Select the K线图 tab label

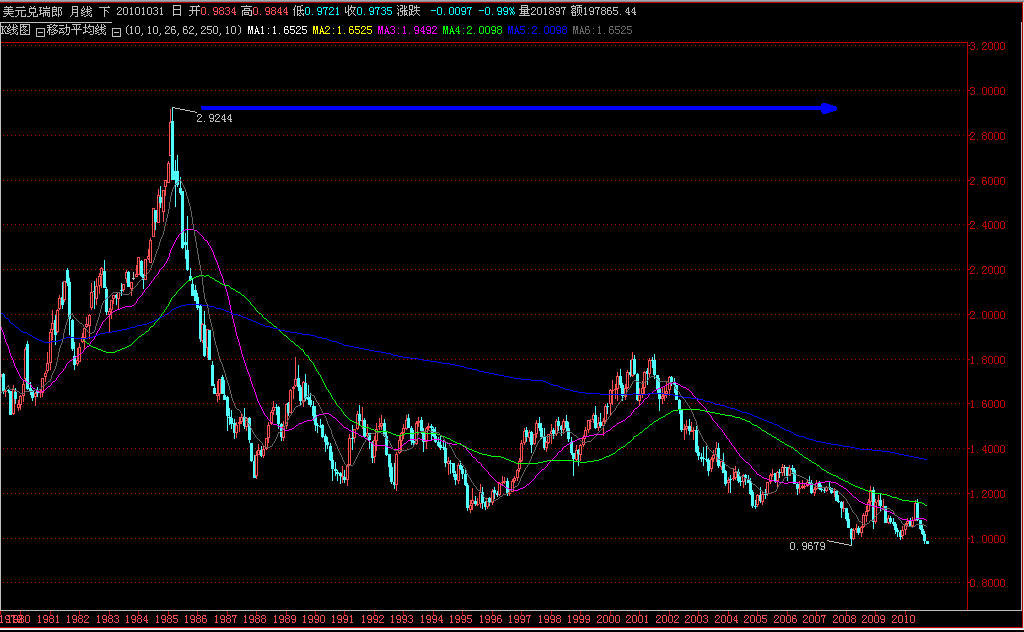(x=16, y=30)
